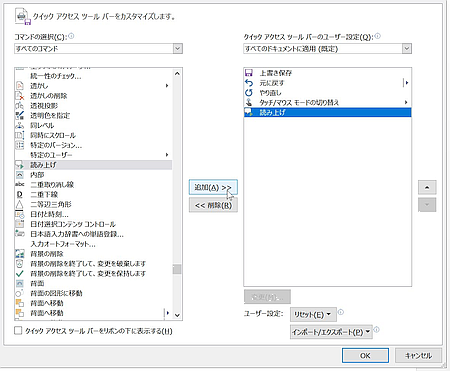Viewport: 450px width, 371px height.
Task: Select the 内部 command icon
Action: pyautogui.click(x=20, y=175)
